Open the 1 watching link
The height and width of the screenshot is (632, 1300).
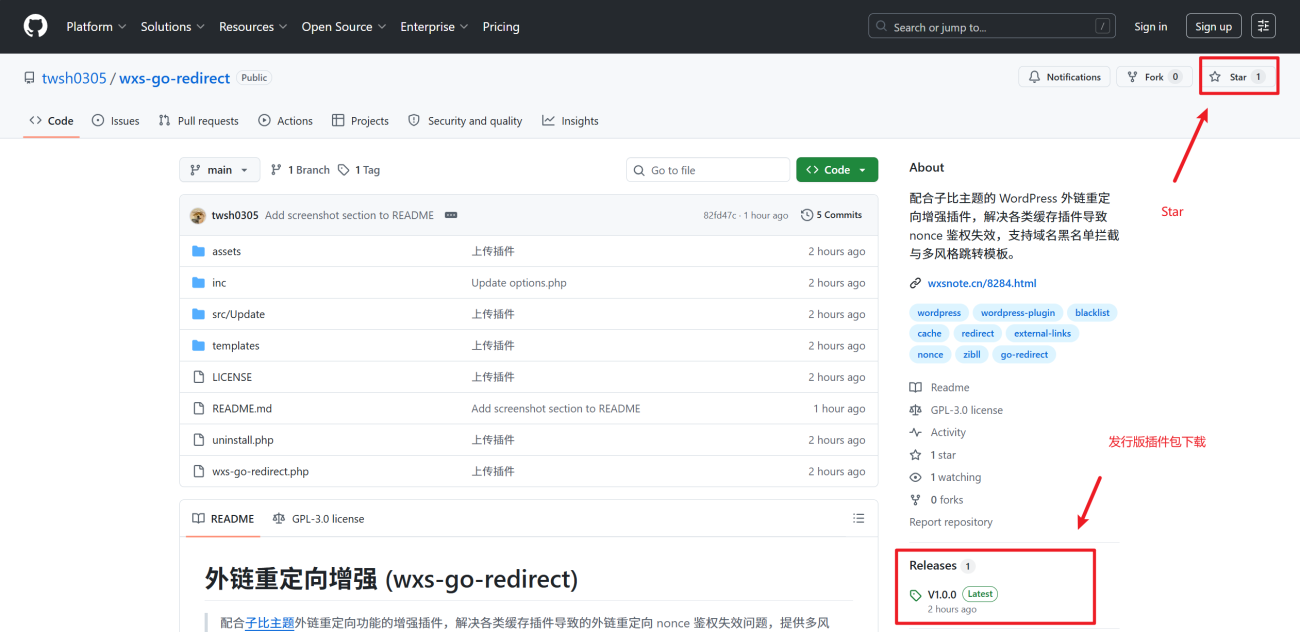[945, 478]
